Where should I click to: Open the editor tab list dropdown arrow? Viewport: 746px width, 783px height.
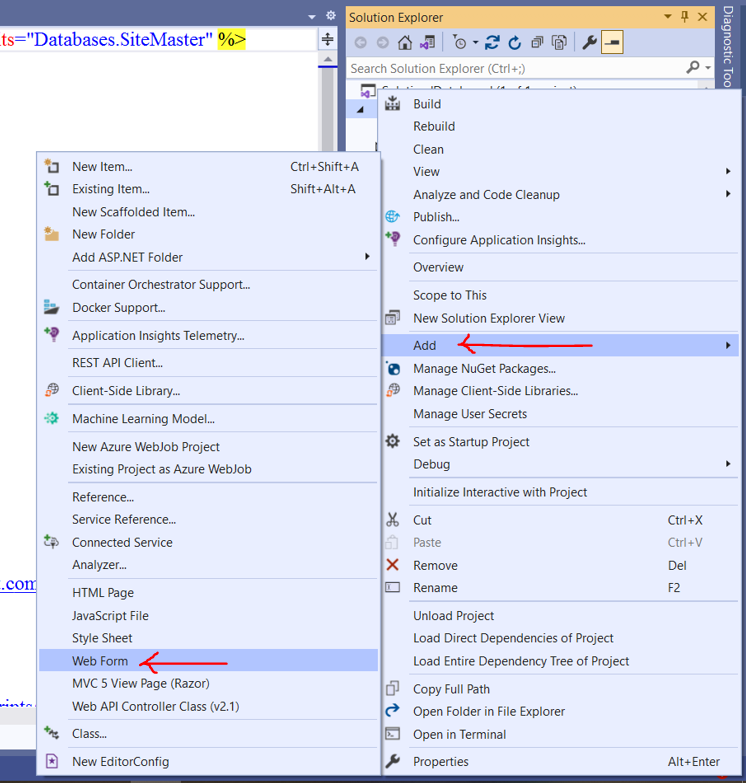(x=312, y=17)
